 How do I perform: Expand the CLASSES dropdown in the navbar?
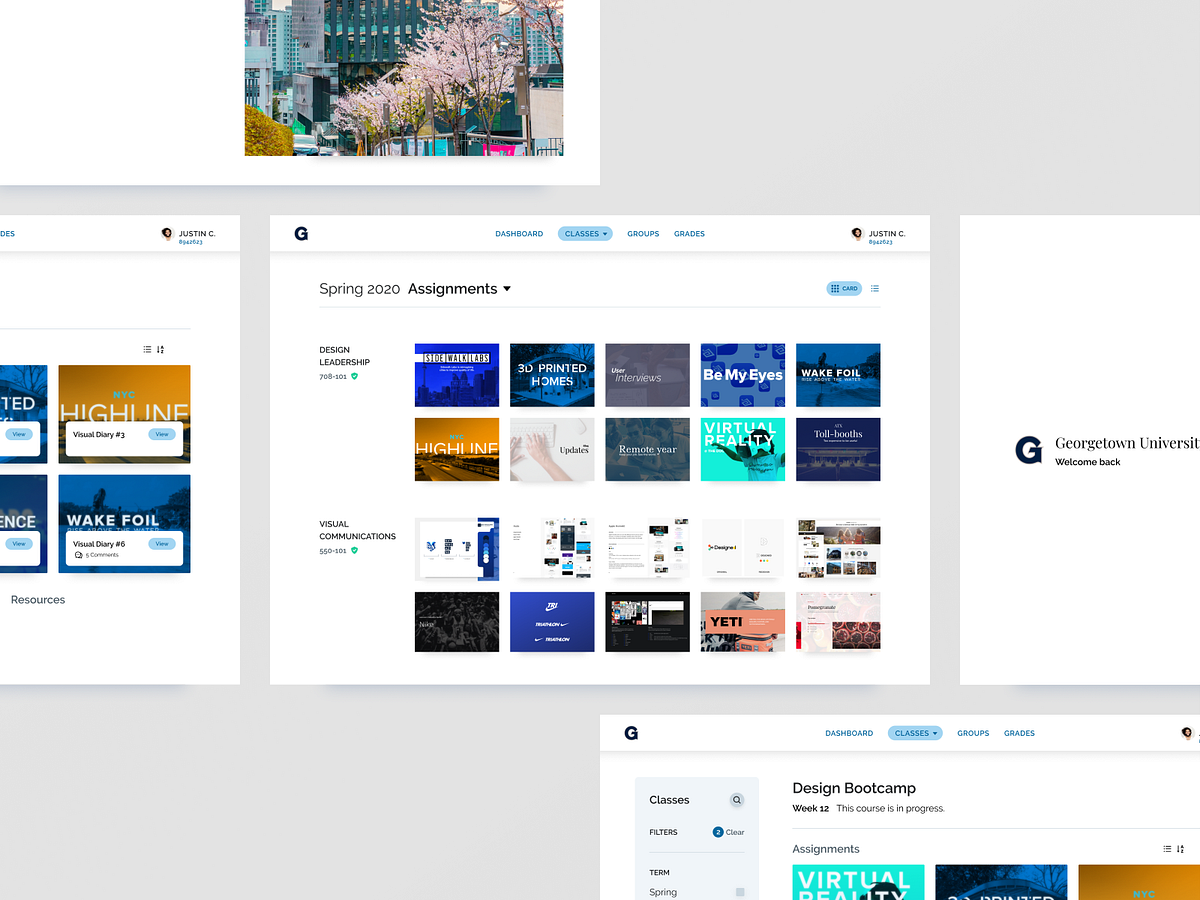(585, 233)
